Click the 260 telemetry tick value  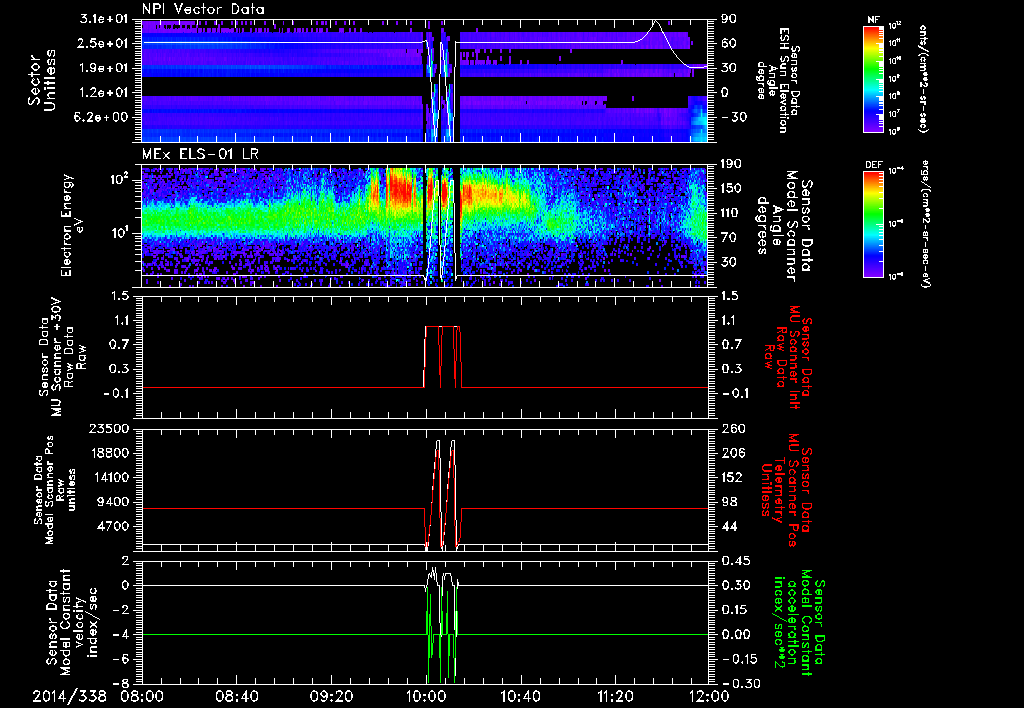(x=732, y=428)
